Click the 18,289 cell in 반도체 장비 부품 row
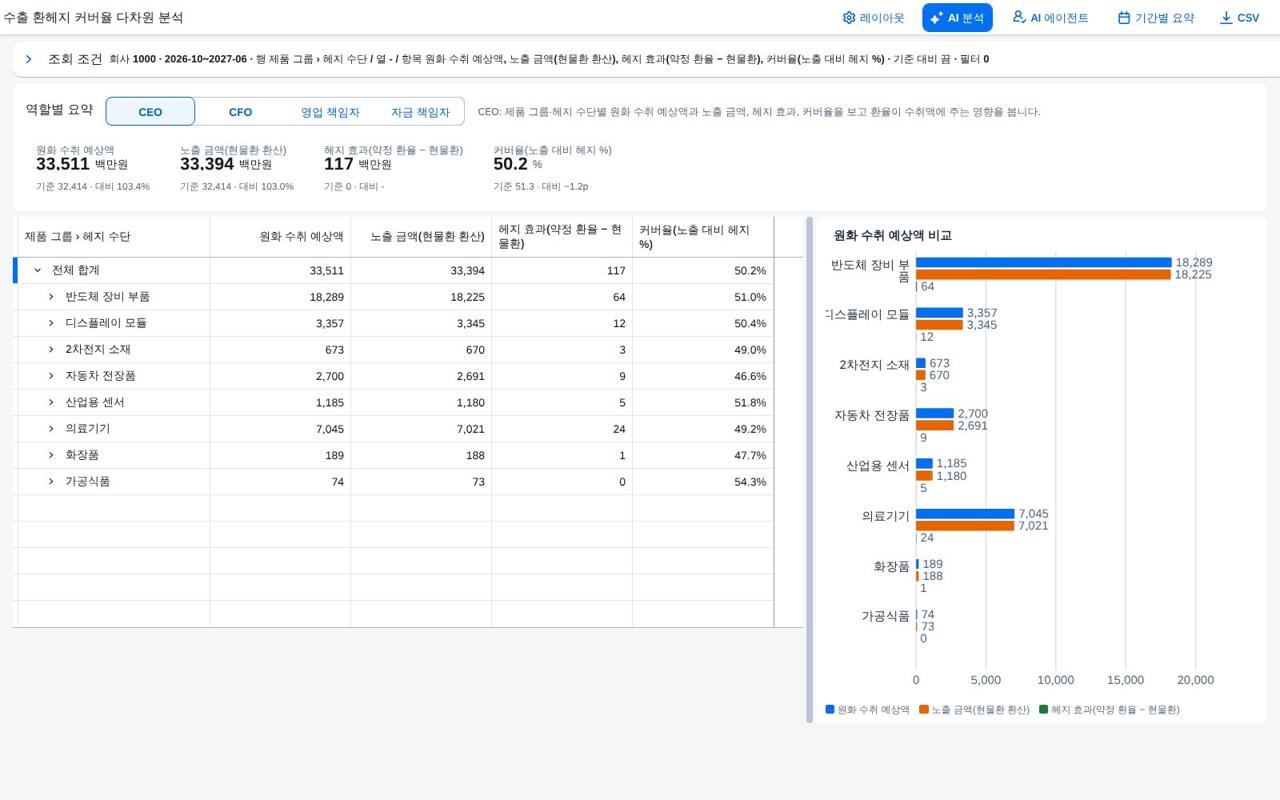This screenshot has width=1280, height=800. coord(280,297)
